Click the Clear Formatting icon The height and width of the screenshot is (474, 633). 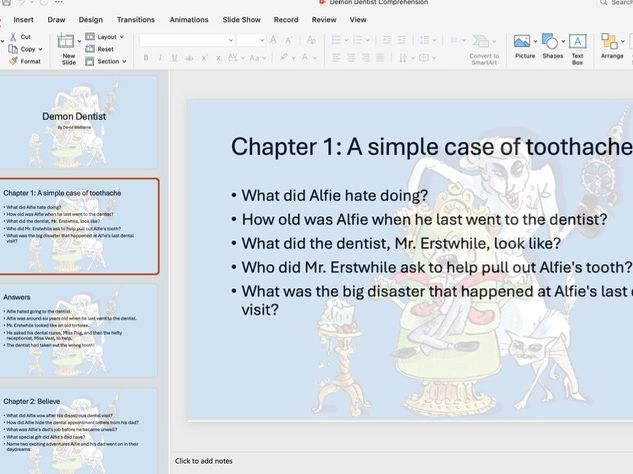tap(311, 40)
